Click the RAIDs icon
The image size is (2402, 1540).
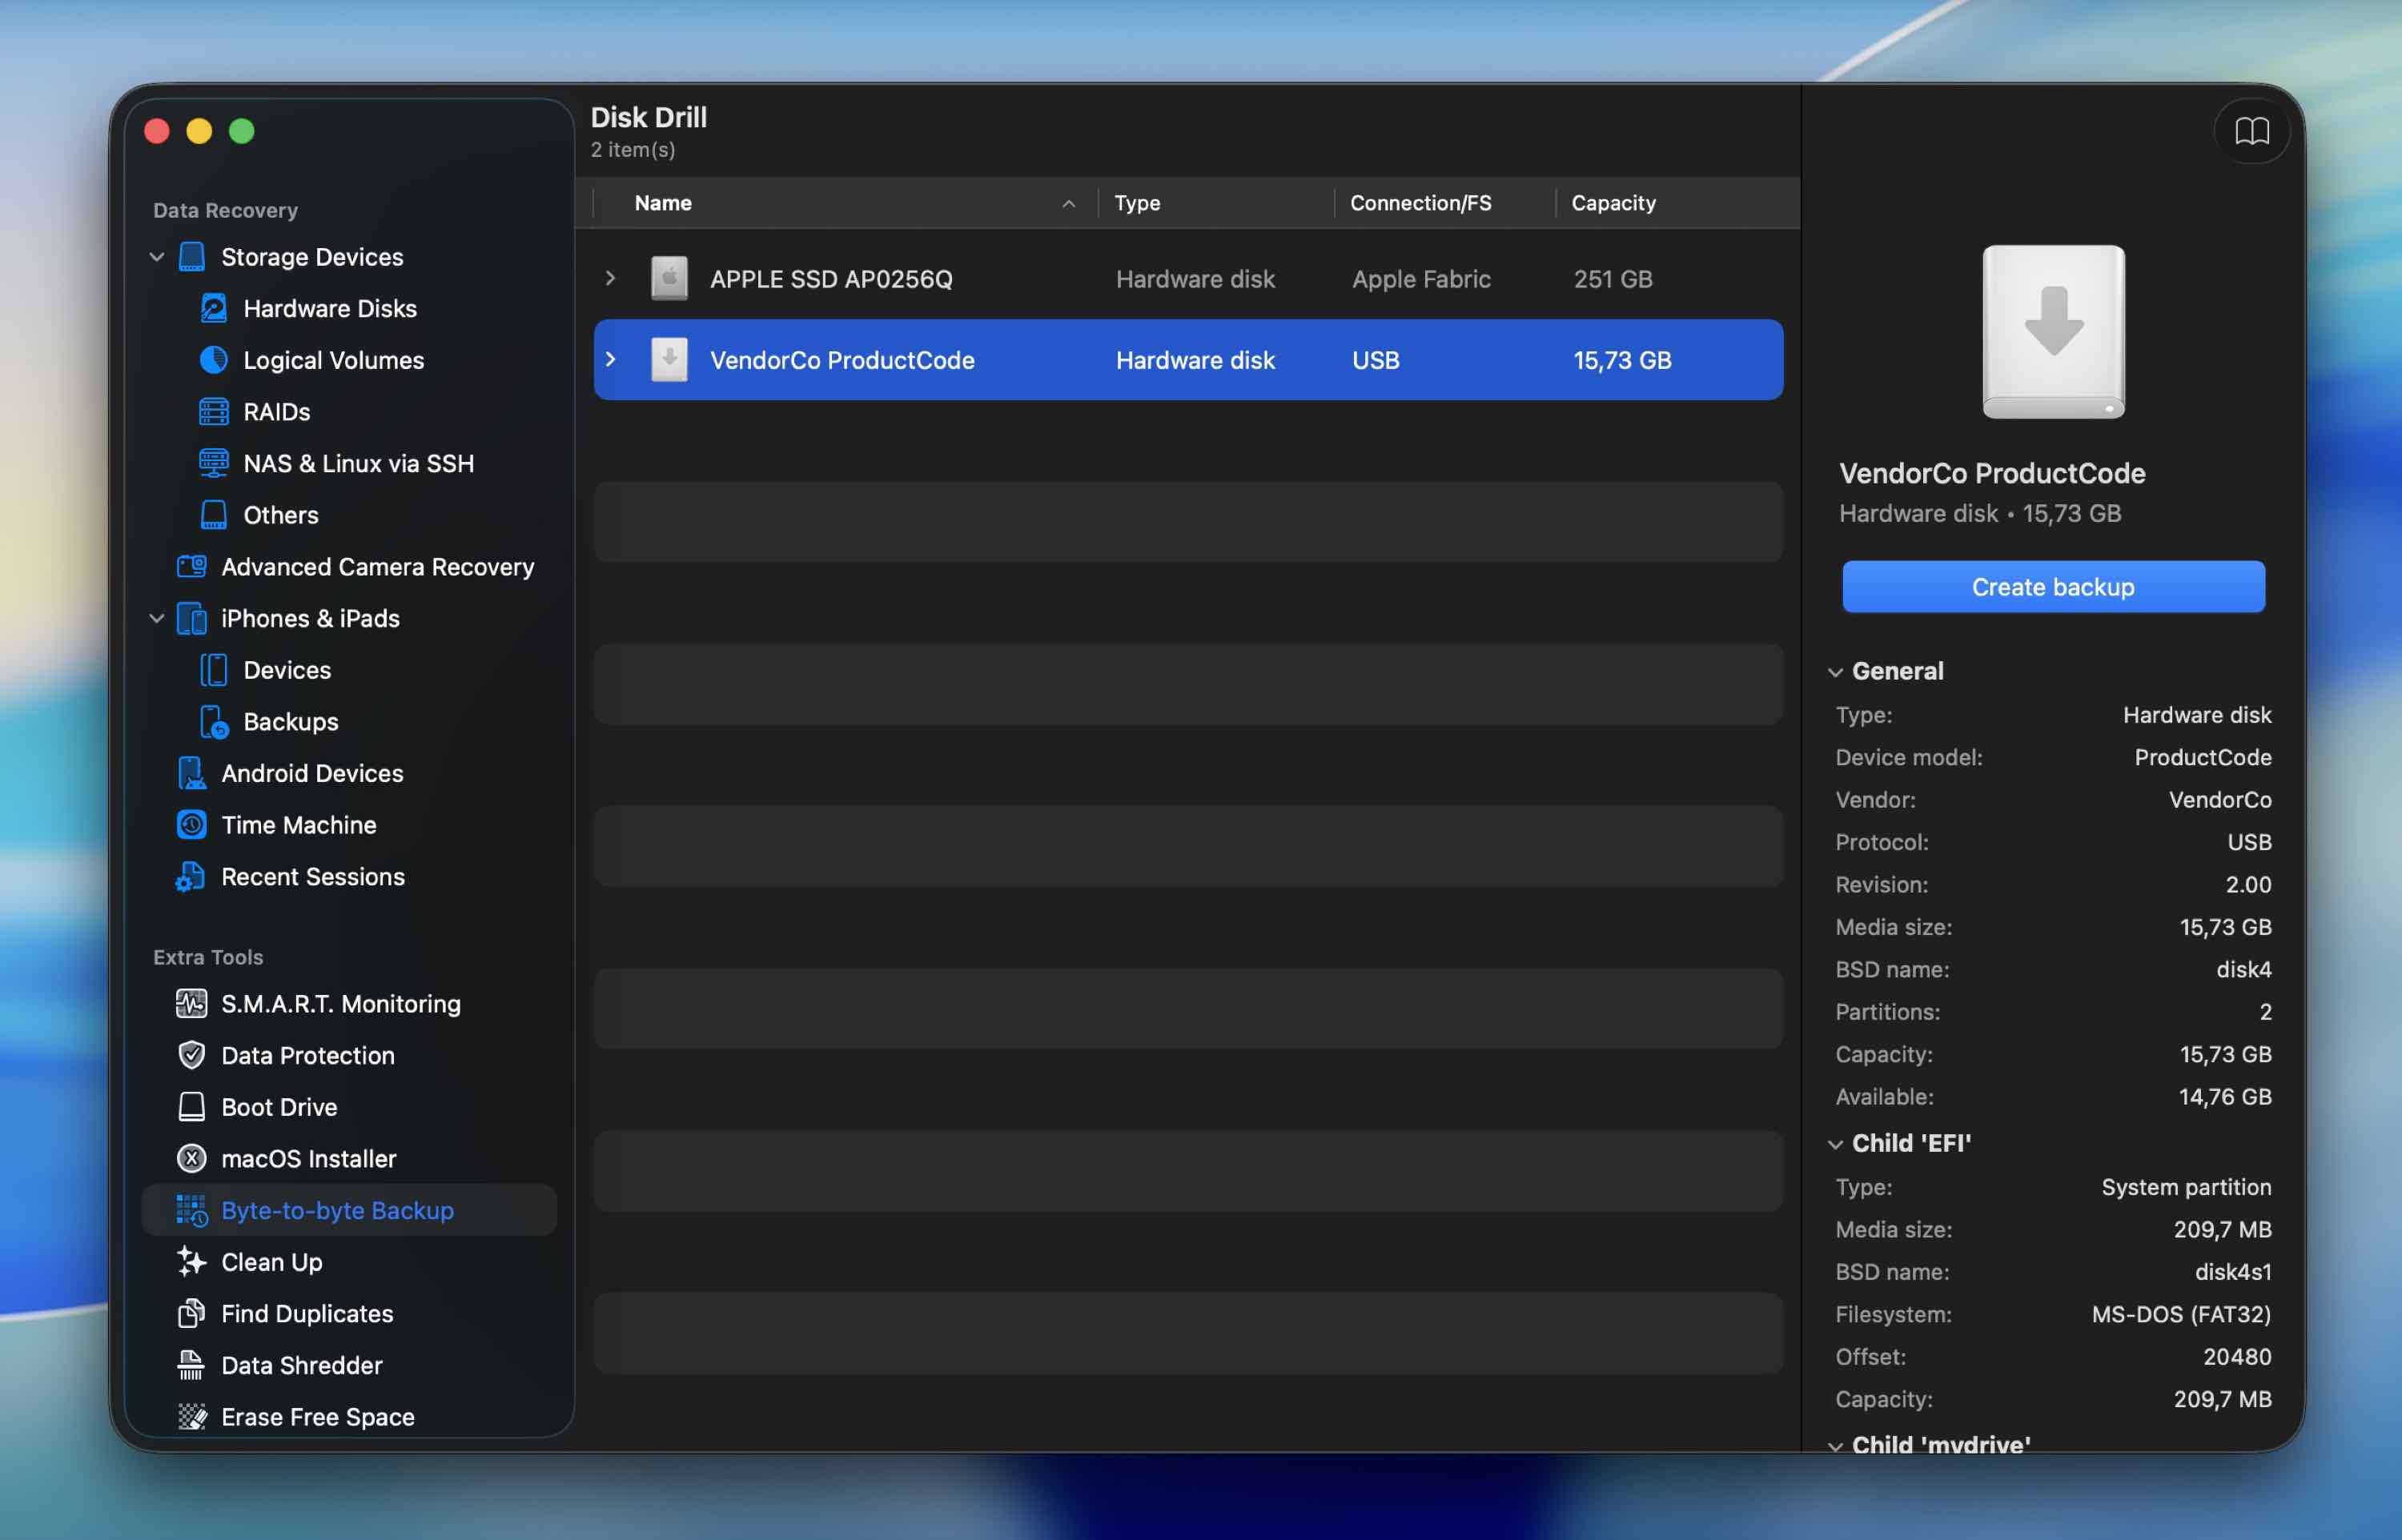pyautogui.click(x=213, y=411)
